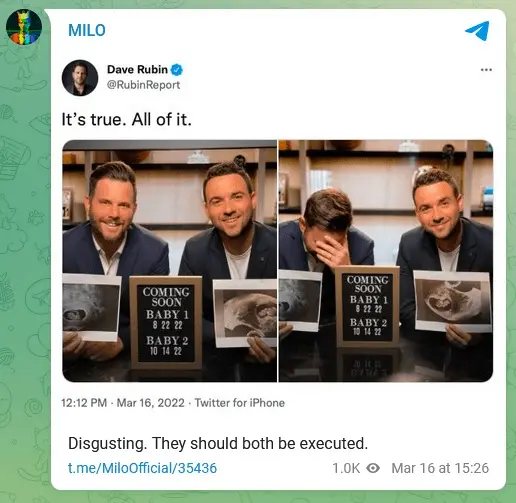Image resolution: width=516 pixels, height=503 pixels.
Task: Click the Telegram share arrow icon
Action: tap(477, 30)
